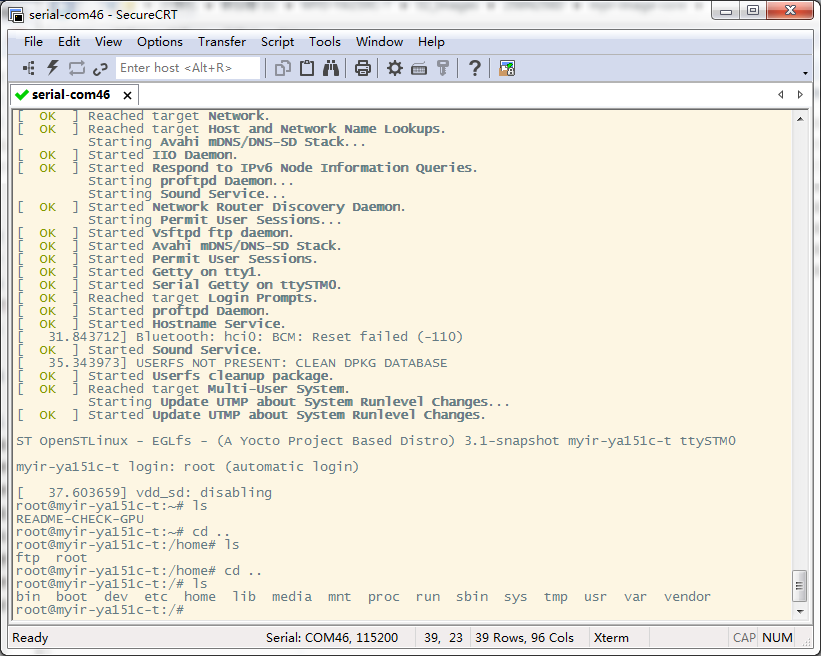Click the Quick Connect lightning icon

52,68
